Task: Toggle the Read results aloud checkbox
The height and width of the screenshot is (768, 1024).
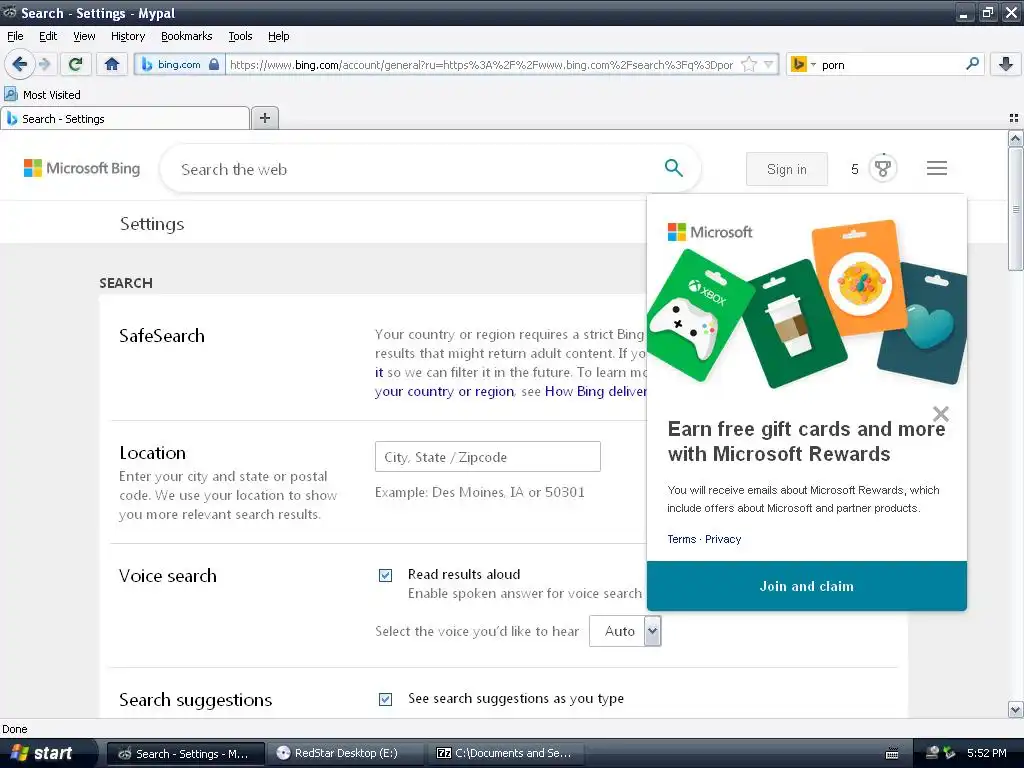Action: 385,575
